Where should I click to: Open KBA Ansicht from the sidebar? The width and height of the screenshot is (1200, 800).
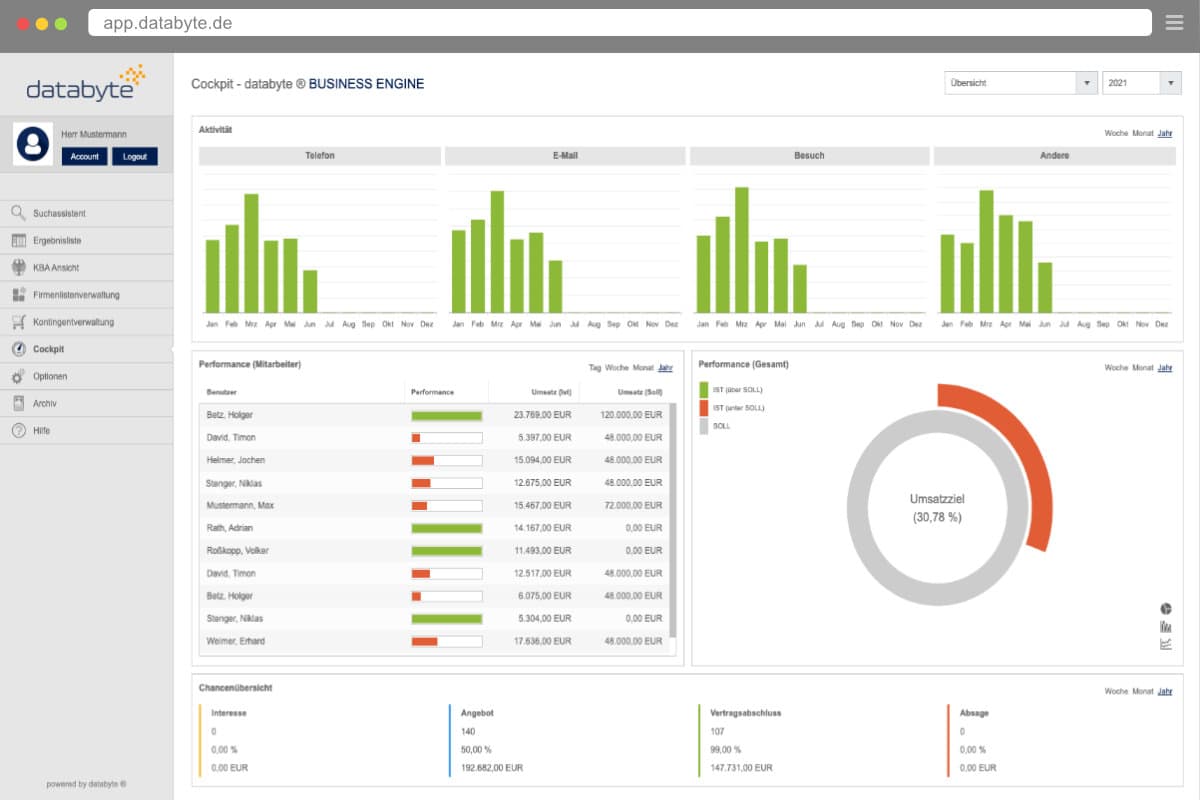[x=86, y=267]
